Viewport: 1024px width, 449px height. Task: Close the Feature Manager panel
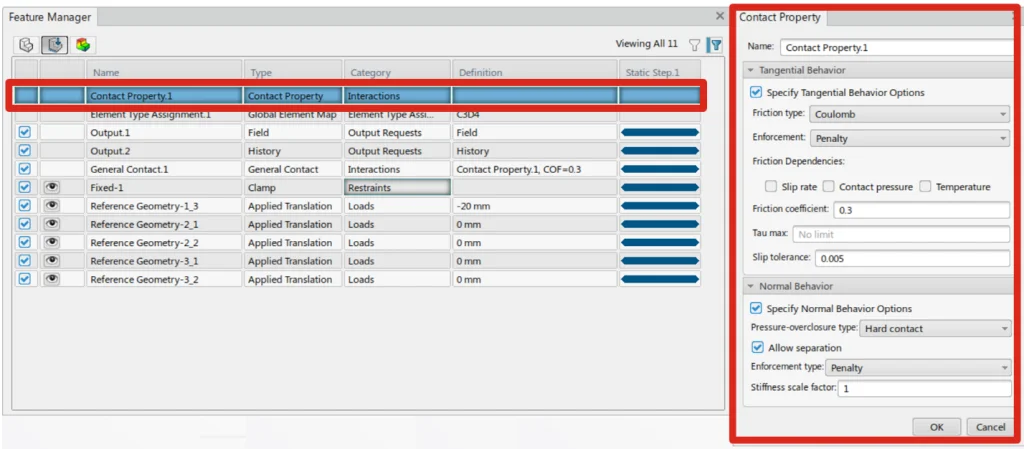(x=719, y=16)
